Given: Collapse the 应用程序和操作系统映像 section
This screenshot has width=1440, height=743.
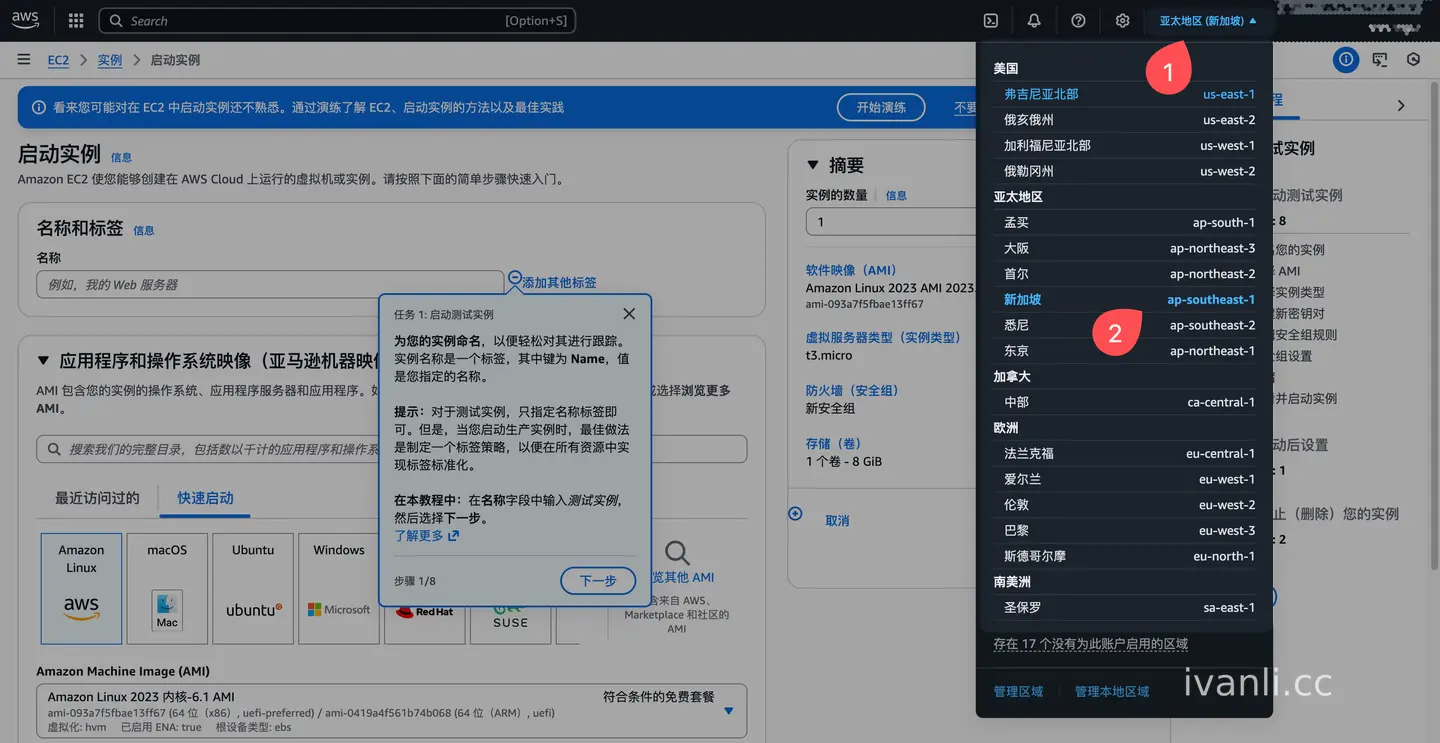Looking at the screenshot, I should (43, 361).
